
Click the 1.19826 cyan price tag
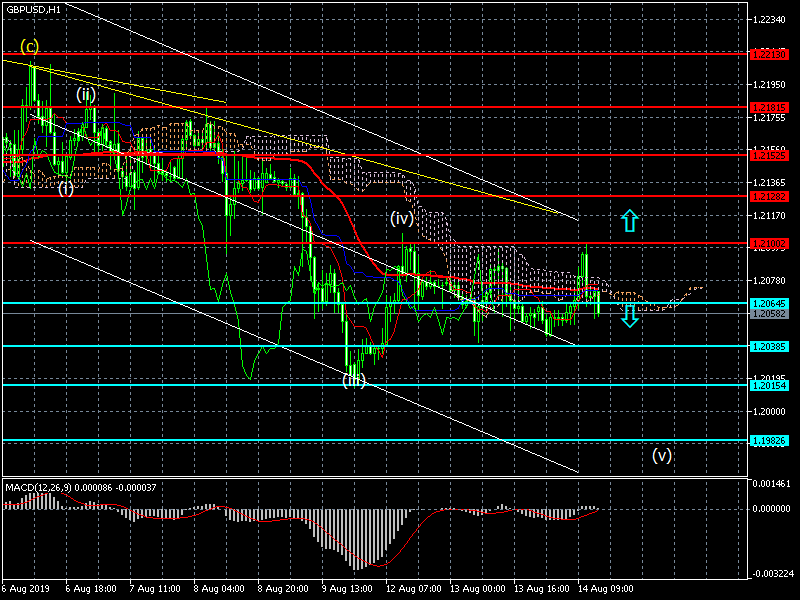[x=768, y=440]
